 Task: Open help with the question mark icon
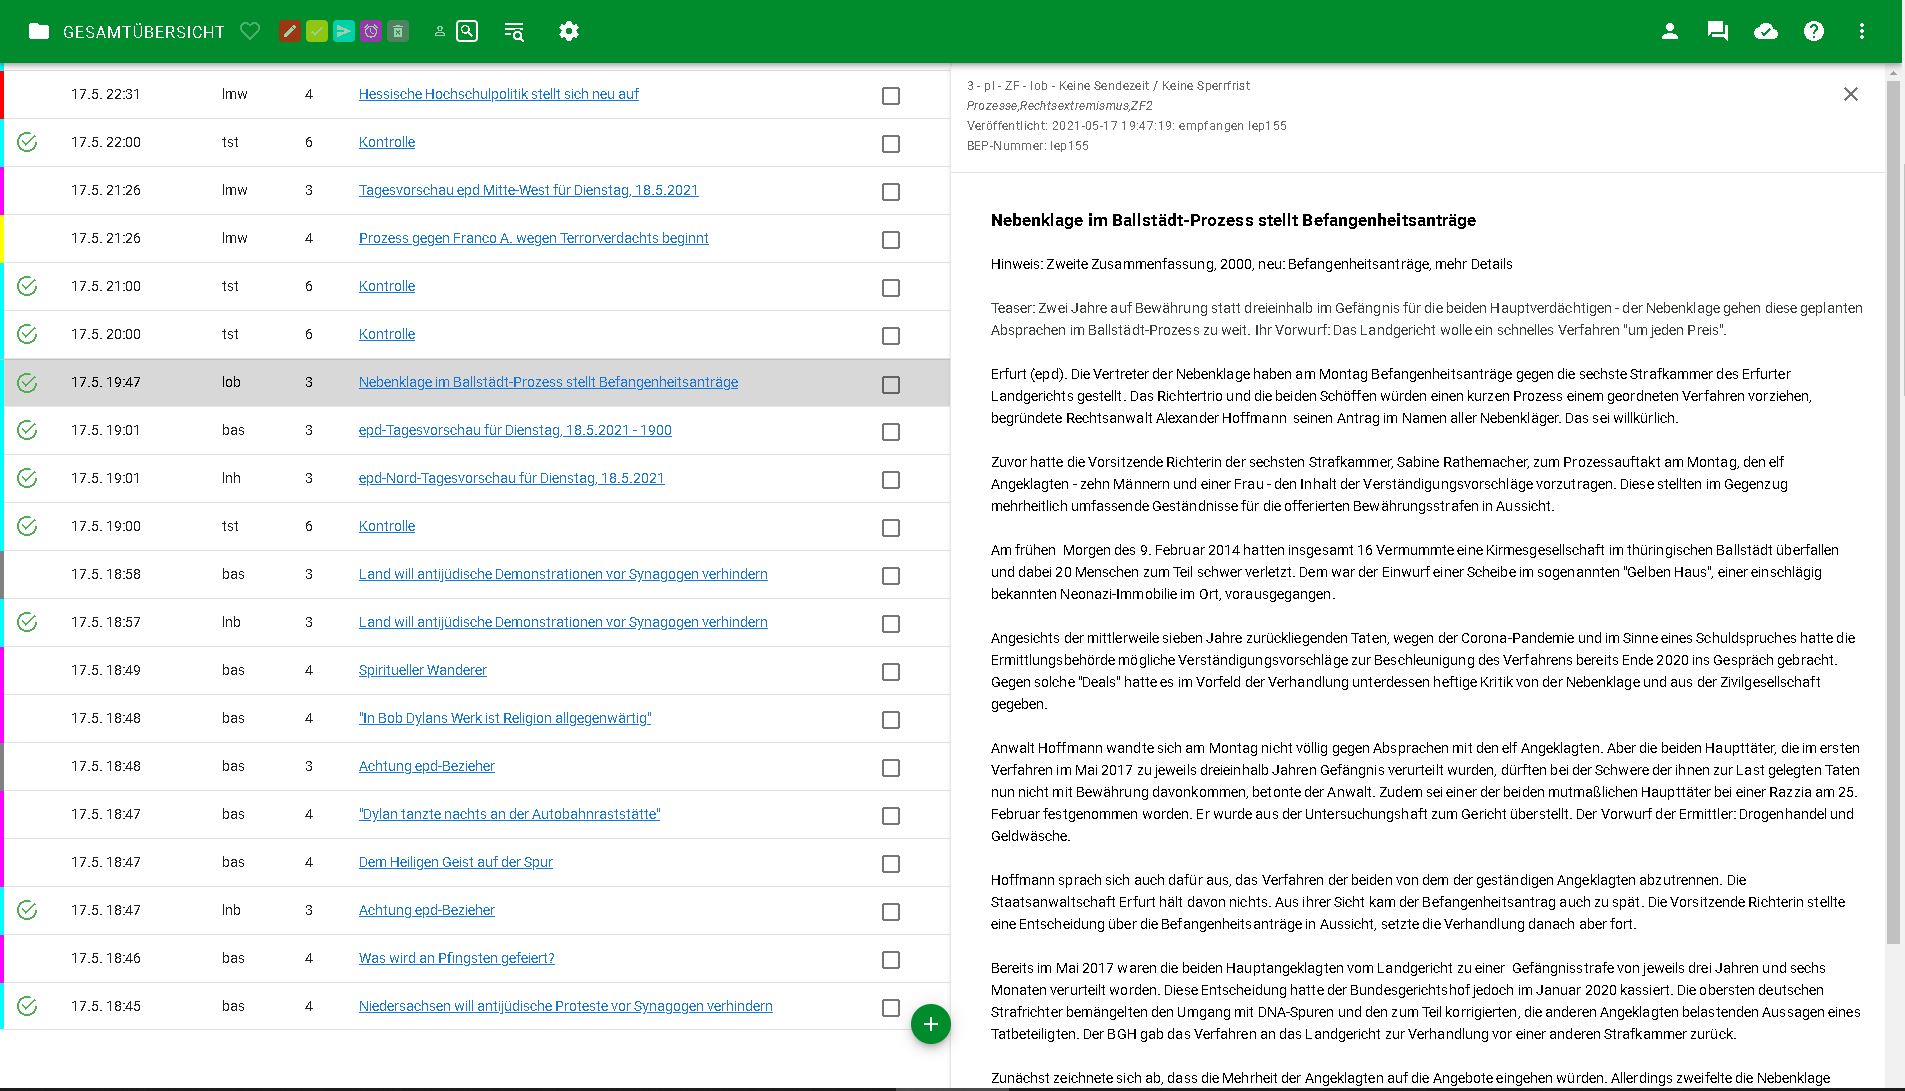pos(1814,31)
